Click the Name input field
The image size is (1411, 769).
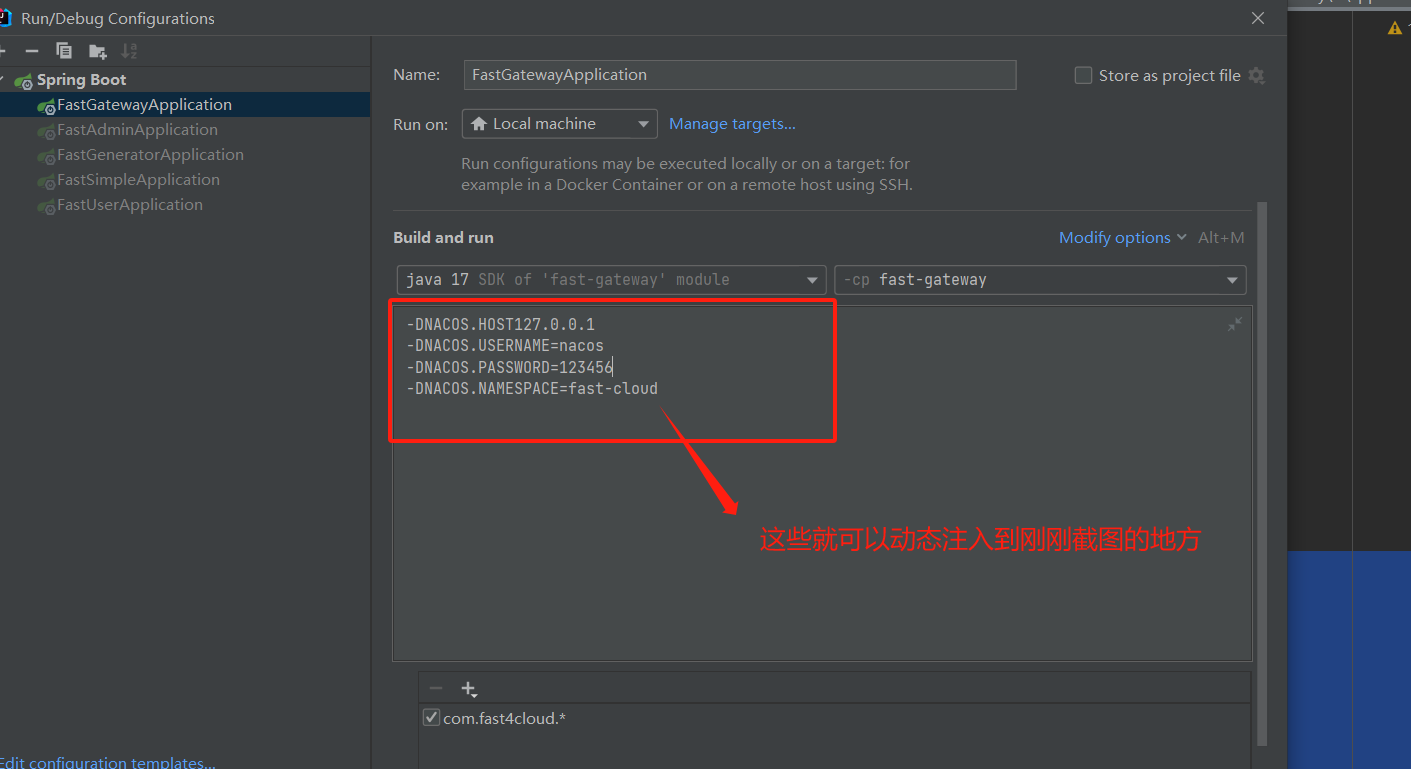[740, 75]
